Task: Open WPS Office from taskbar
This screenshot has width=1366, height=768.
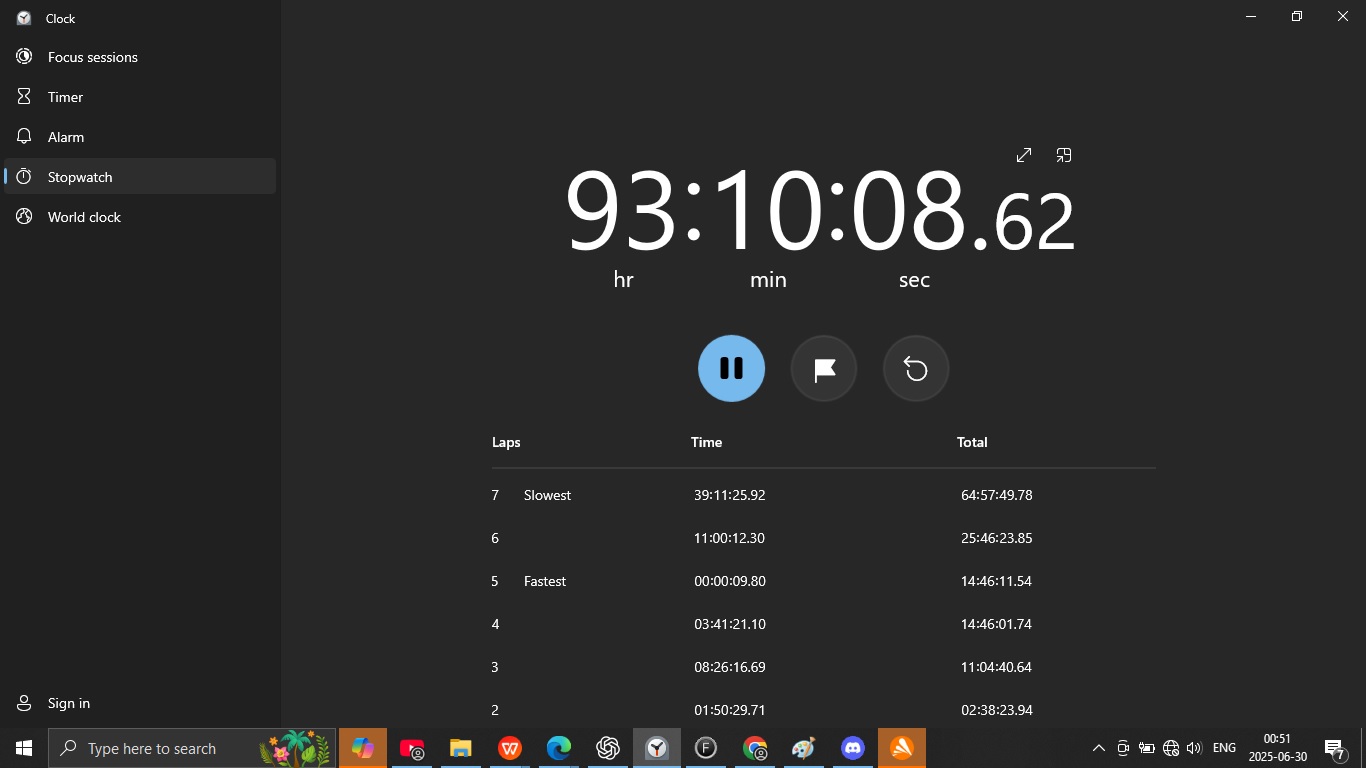Action: point(510,748)
